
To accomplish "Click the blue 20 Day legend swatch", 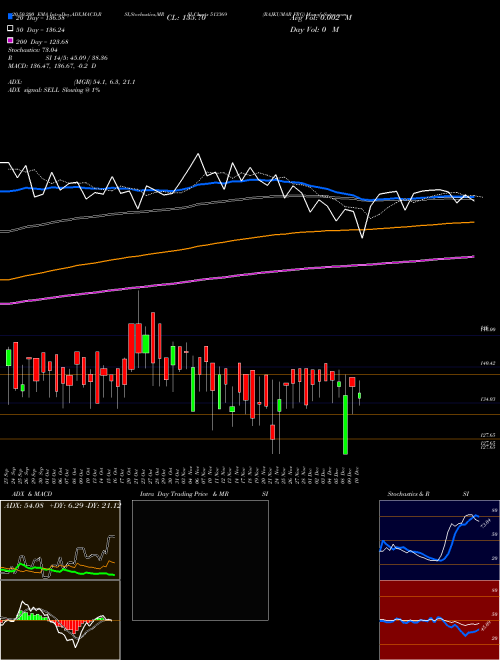I will [11, 17].
